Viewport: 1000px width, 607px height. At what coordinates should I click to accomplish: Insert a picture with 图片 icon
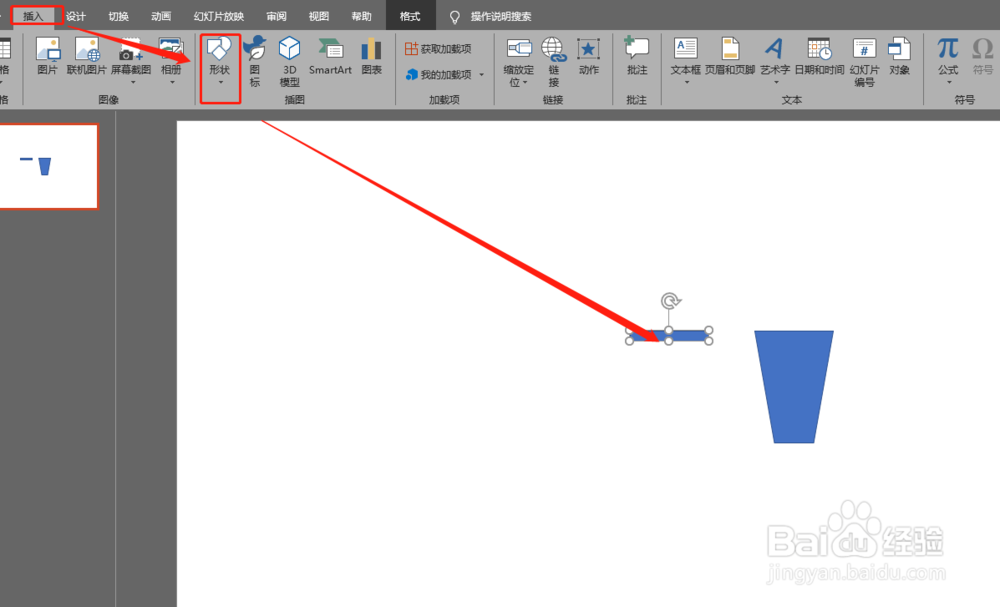[48, 56]
